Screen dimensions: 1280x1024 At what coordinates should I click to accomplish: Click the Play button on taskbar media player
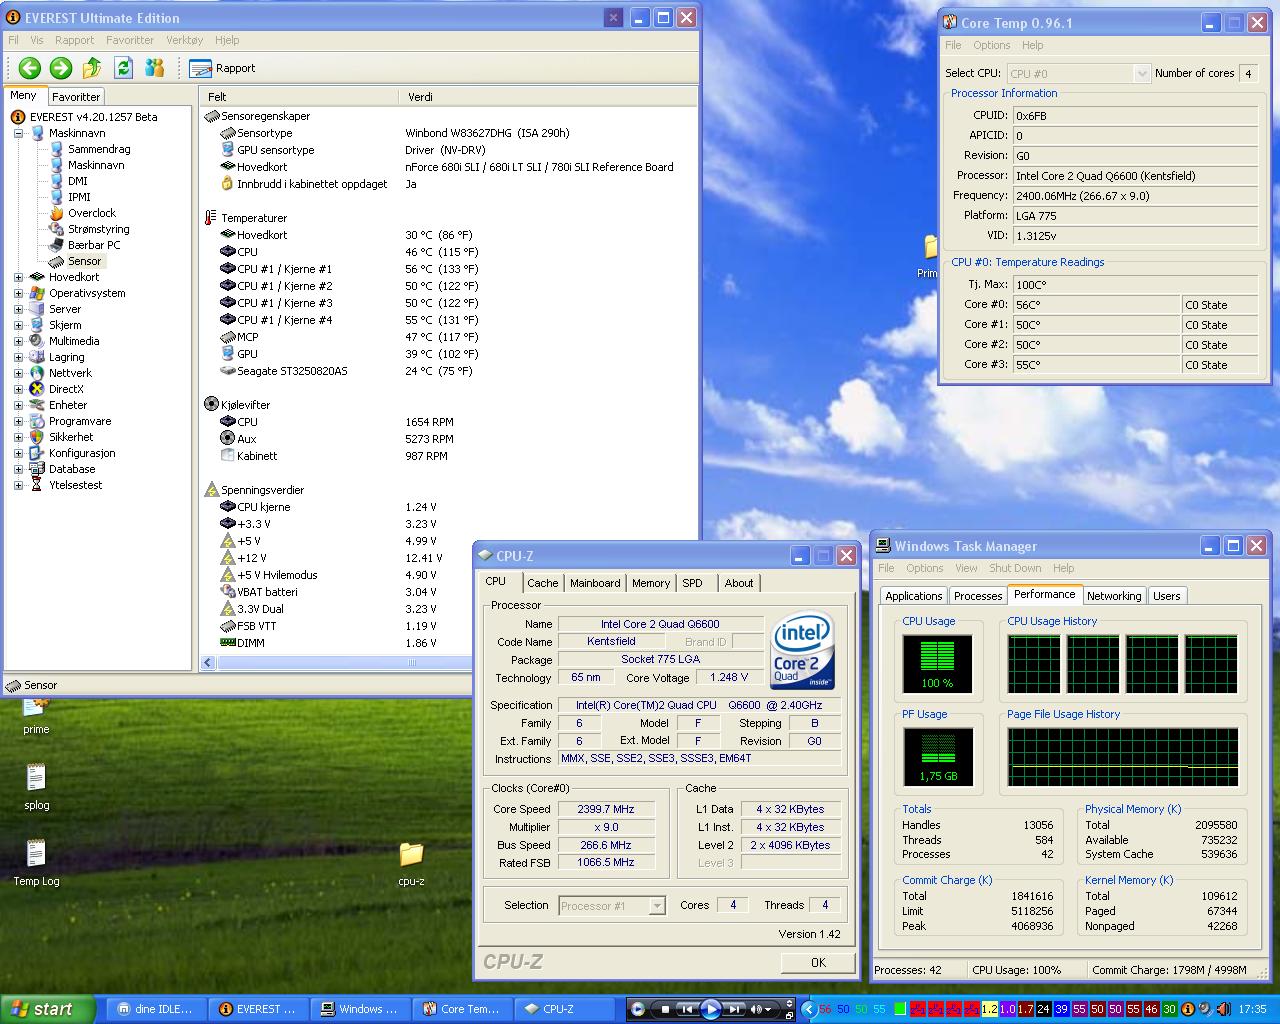pos(711,1009)
